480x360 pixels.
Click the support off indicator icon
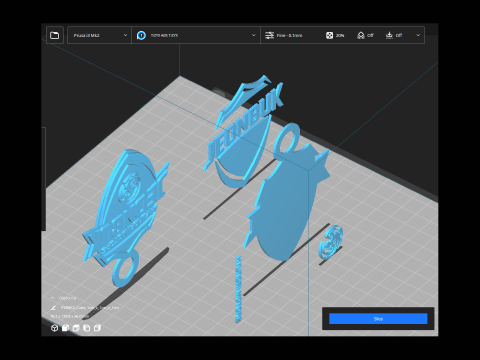[361, 35]
